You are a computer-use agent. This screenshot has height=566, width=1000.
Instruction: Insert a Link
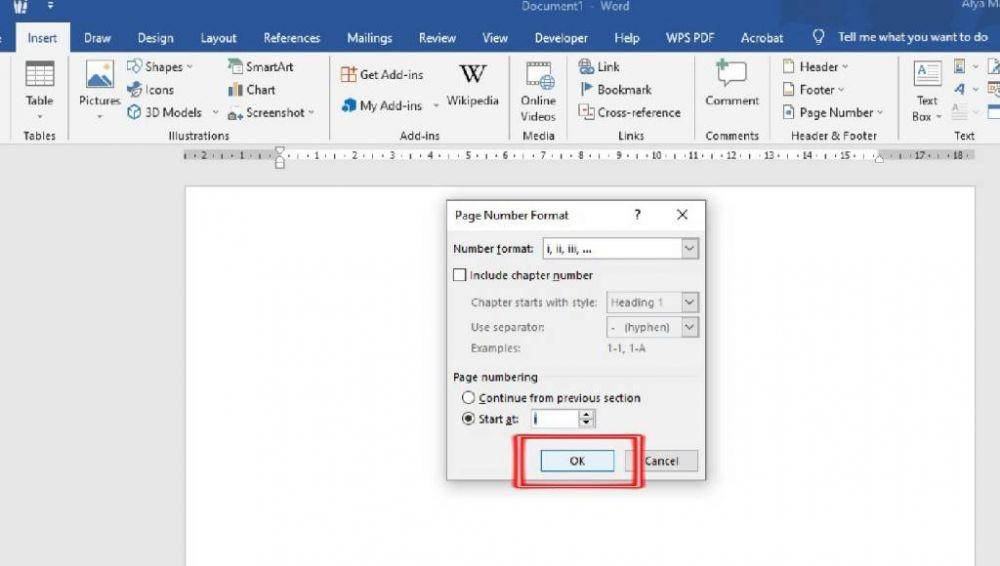click(599, 66)
